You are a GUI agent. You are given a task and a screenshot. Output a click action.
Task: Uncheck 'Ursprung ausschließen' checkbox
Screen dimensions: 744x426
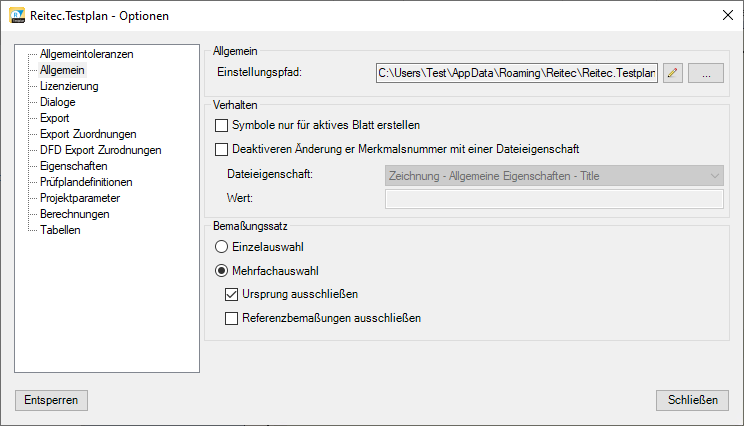point(232,295)
